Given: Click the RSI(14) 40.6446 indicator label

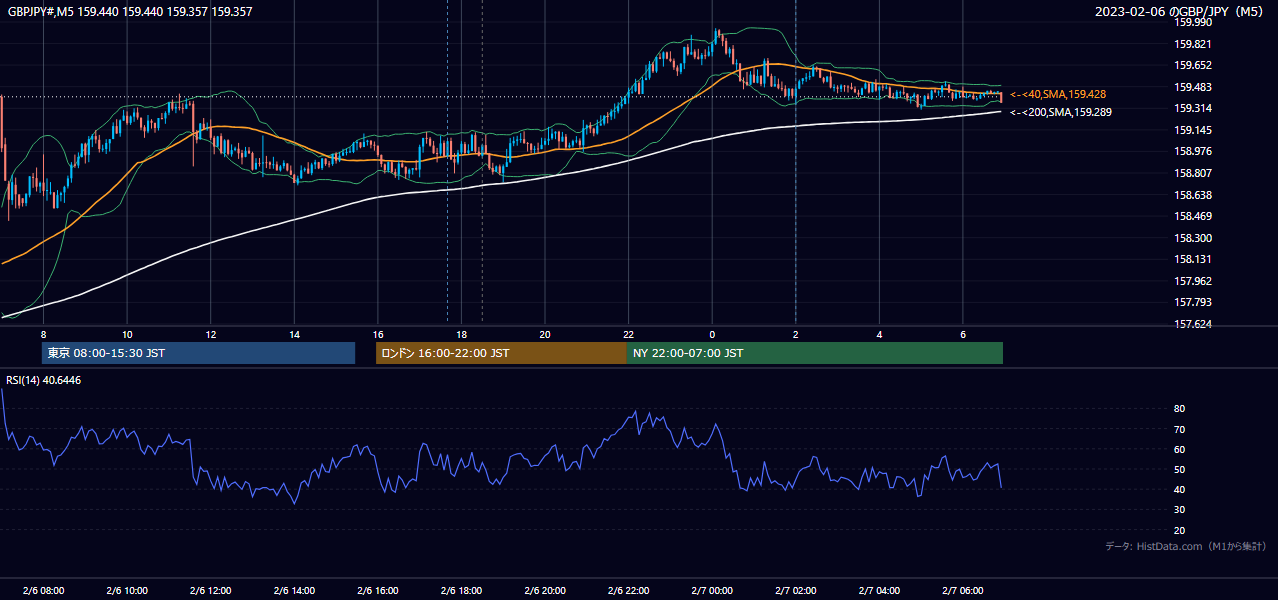Looking at the screenshot, I should tap(43, 380).
